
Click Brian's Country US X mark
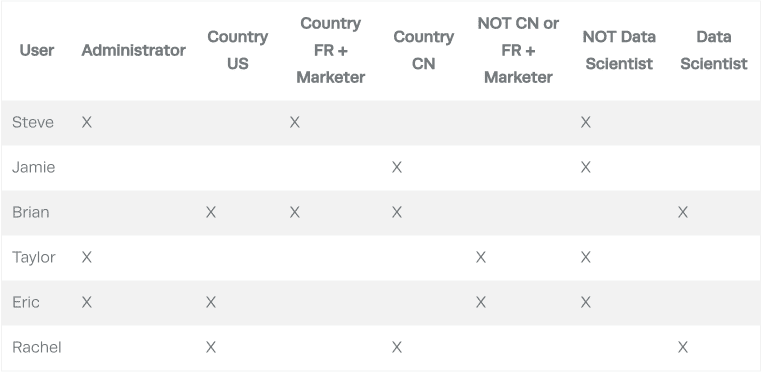tap(210, 212)
